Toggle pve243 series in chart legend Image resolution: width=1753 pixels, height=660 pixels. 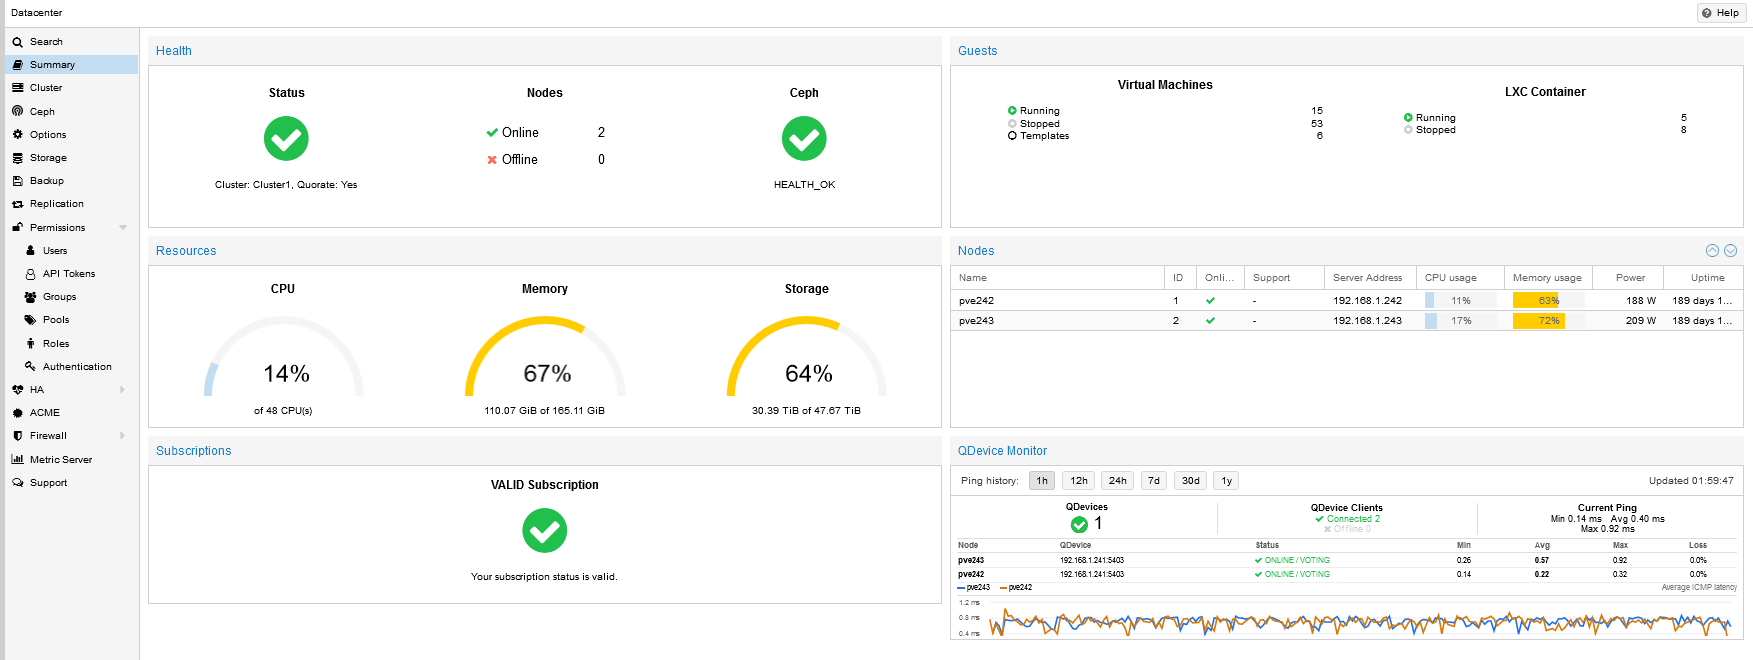point(974,588)
